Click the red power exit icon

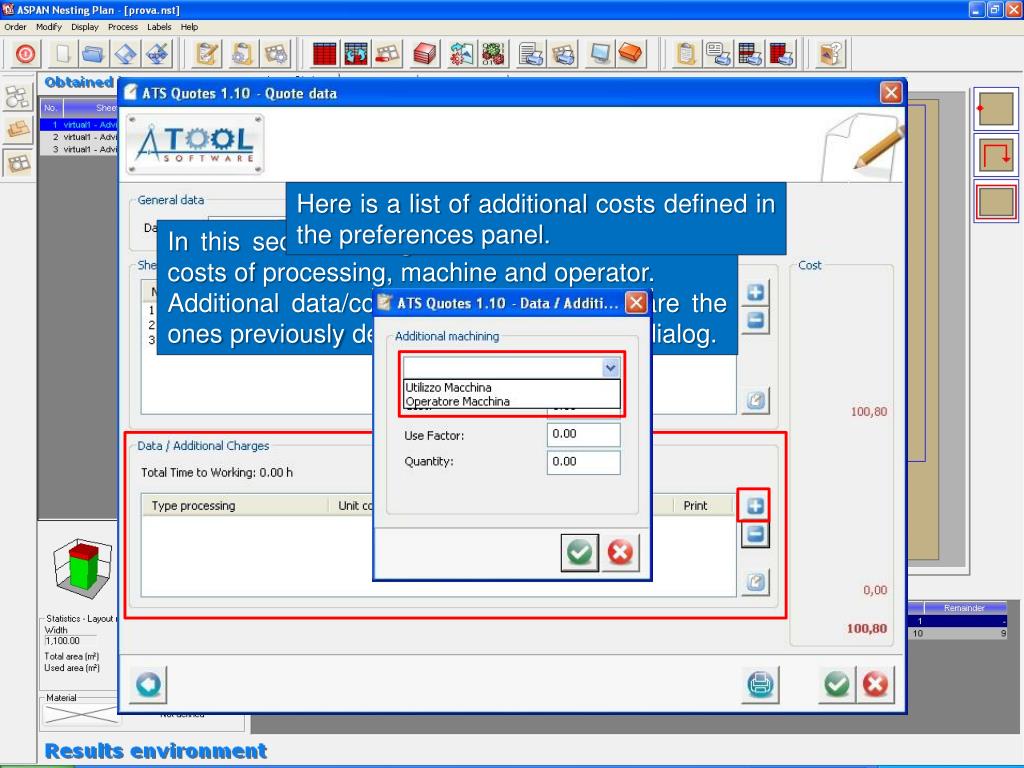pyautogui.click(x=25, y=54)
